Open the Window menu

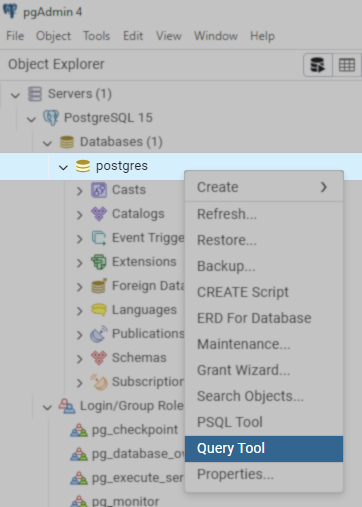(216, 36)
